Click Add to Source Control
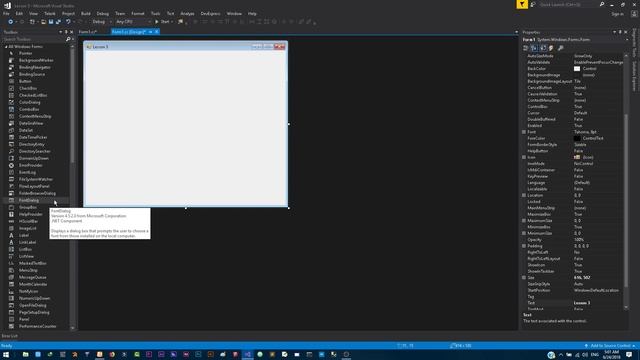 pyautogui.click(x=611, y=346)
